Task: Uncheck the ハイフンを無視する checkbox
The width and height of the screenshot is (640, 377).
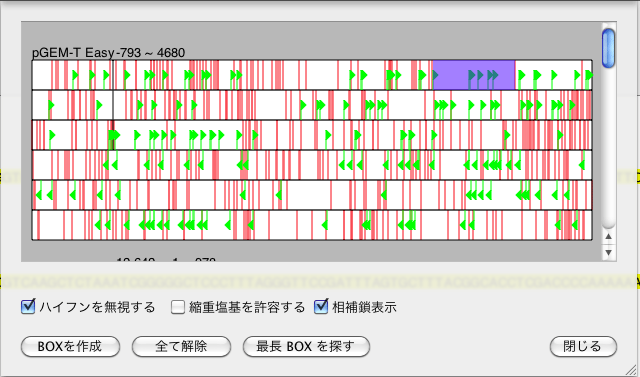Action: [x=28, y=306]
